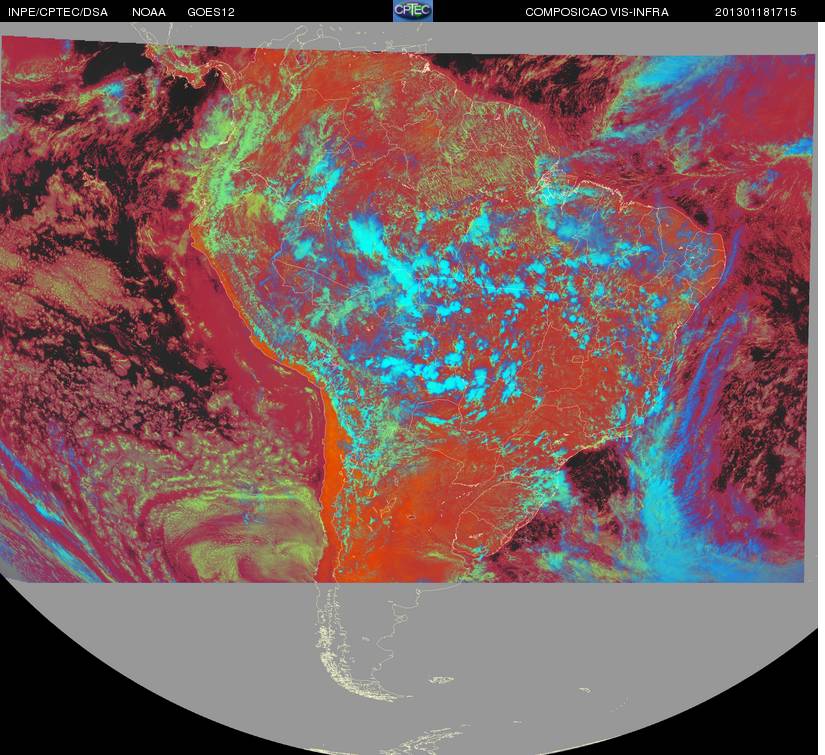Screen dimensions: 825x755
Task: Click the CPTEC logo in header
Action: coord(413,11)
